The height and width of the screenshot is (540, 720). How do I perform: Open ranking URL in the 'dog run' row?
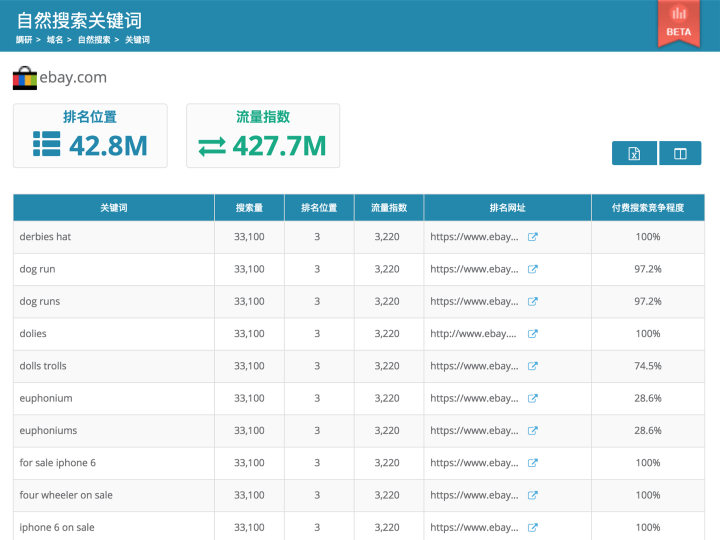click(474, 269)
